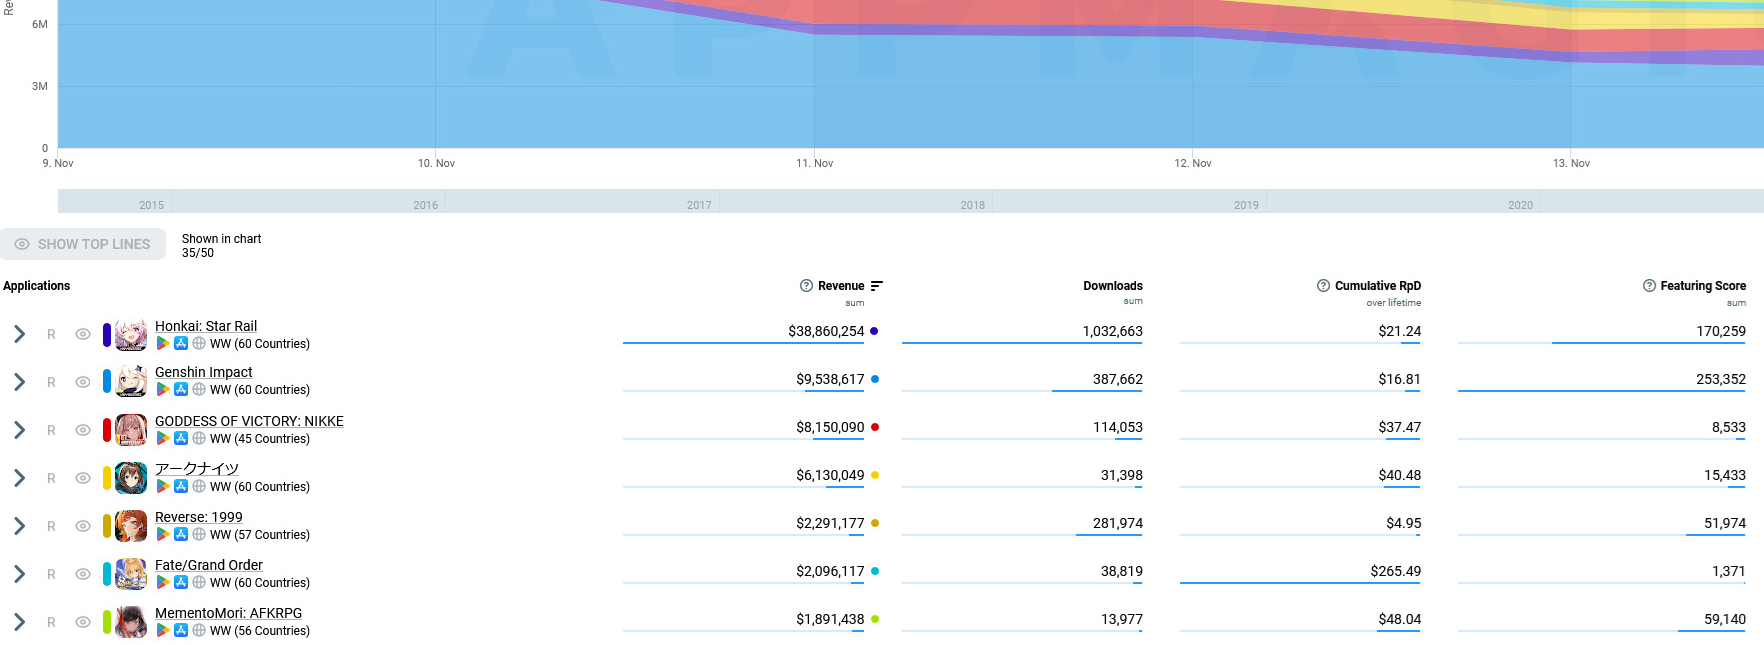Click the help icon beside Featuring Score header

1649,286
